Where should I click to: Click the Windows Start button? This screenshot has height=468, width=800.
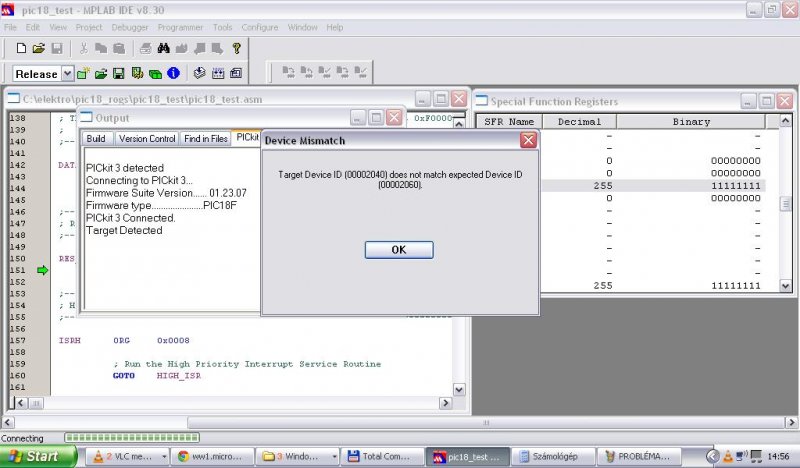coord(37,456)
